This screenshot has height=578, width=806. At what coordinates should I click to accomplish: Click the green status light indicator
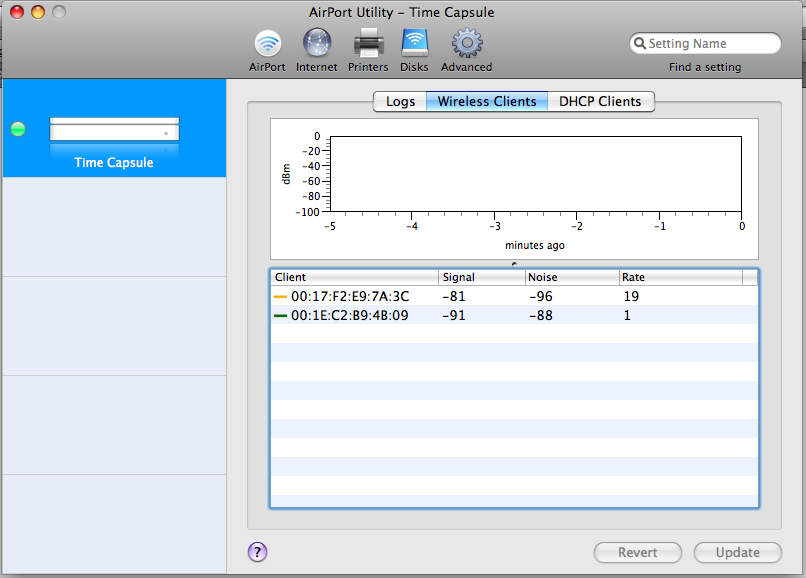click(x=18, y=129)
